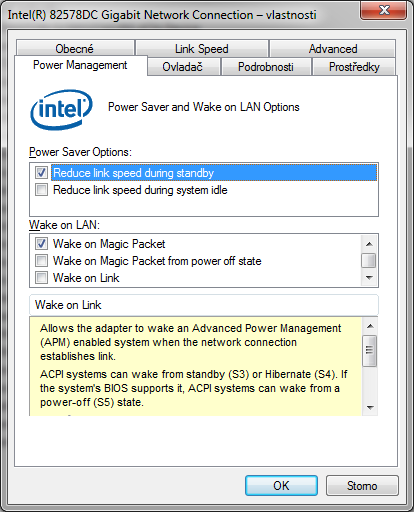The width and height of the screenshot is (414, 512).
Task: Open the Link Speed tab
Action: pos(202,48)
